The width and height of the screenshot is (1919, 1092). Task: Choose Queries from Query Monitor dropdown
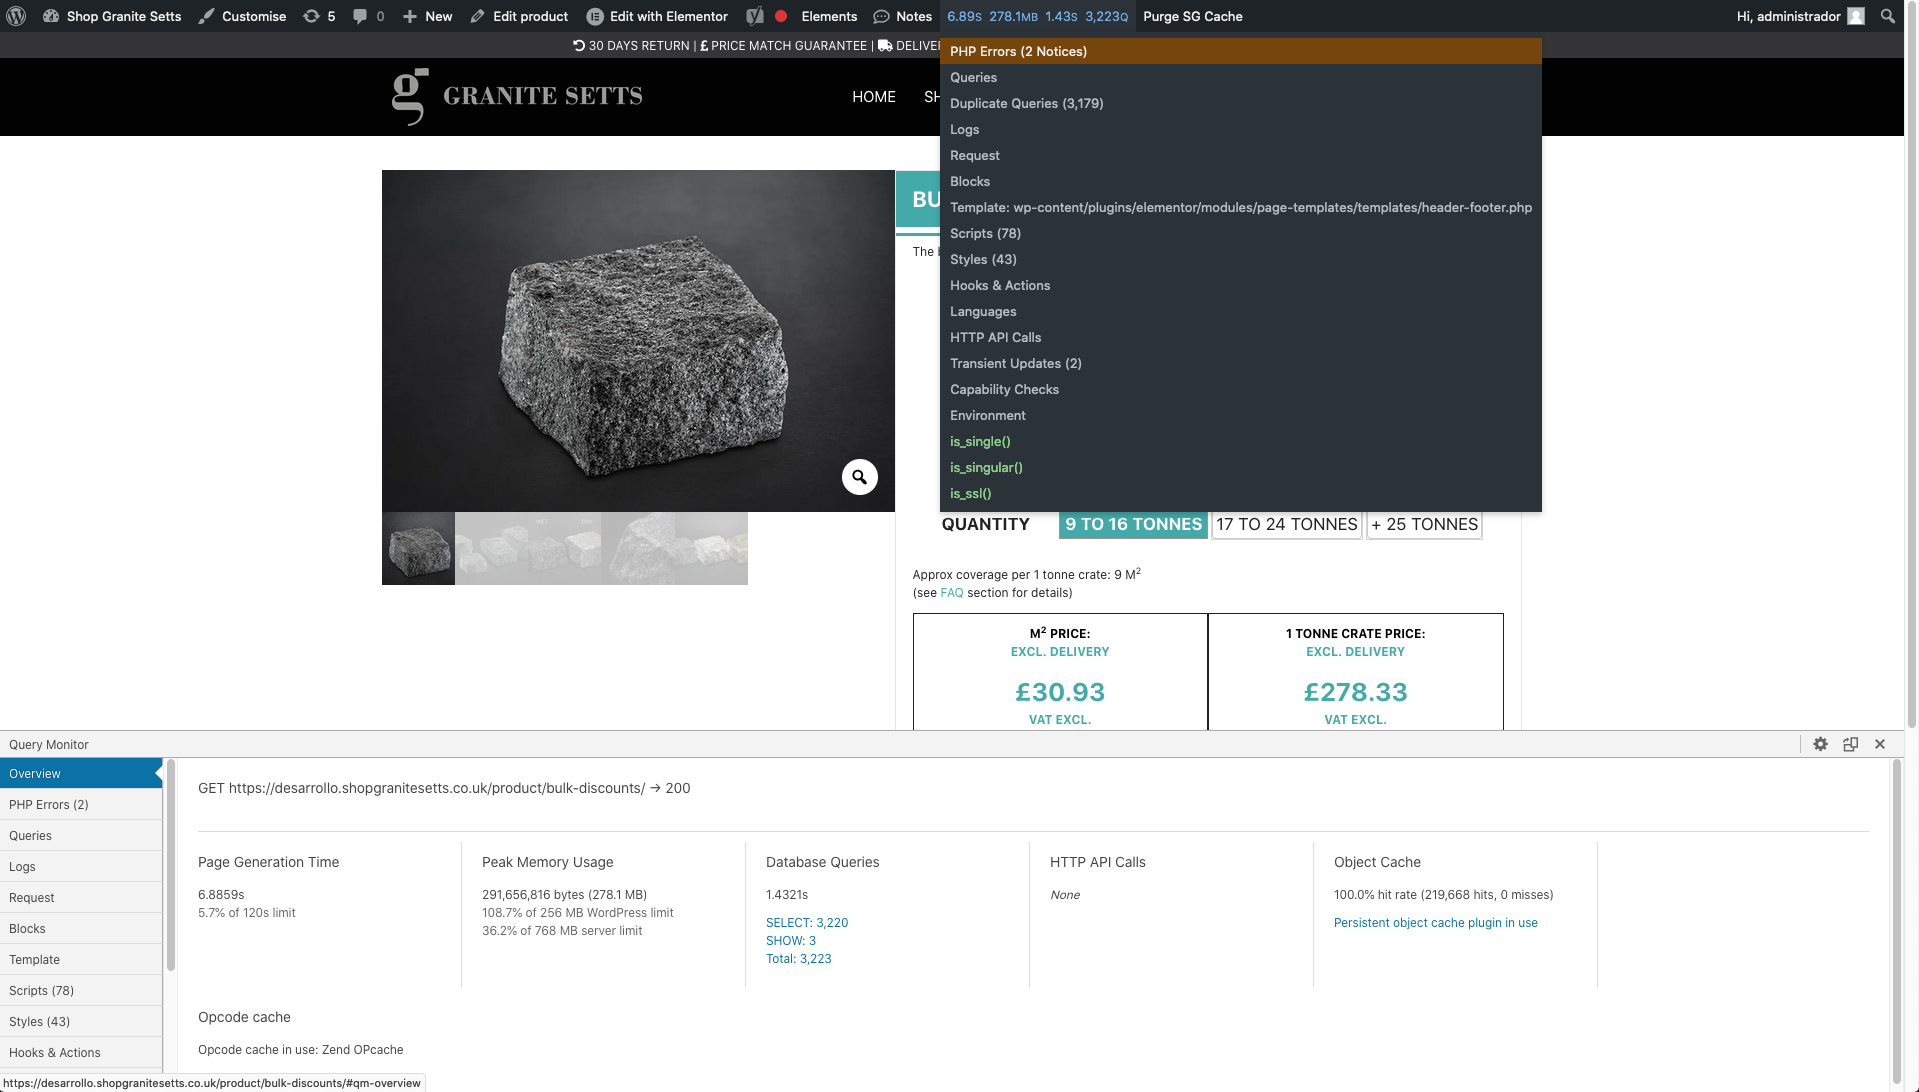coord(1240,77)
